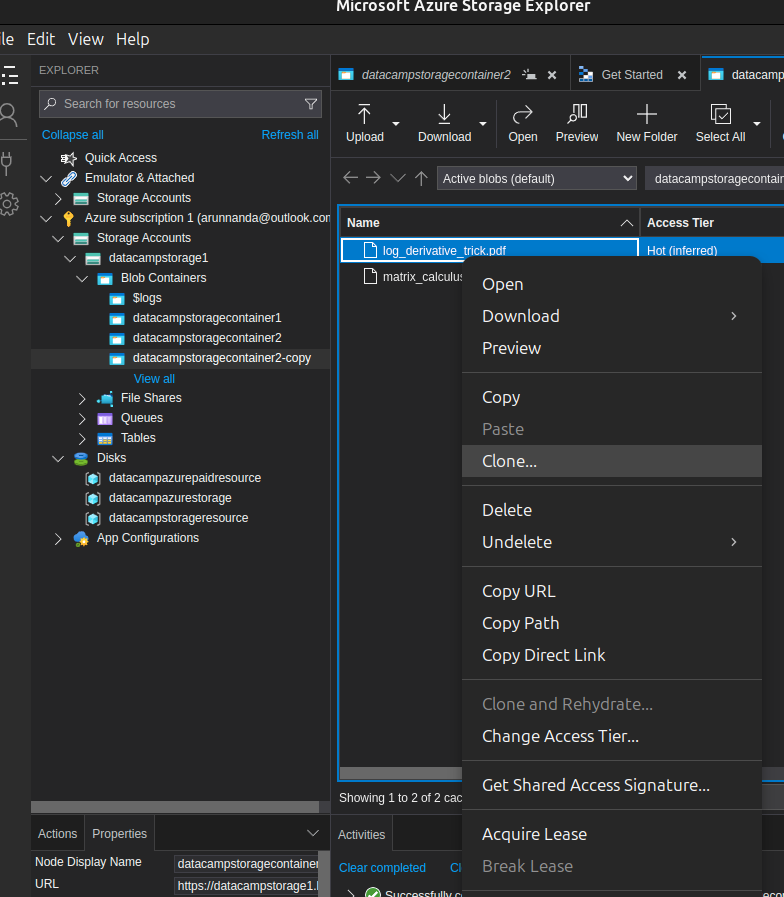The image size is (784, 897).
Task: Select the datacampstoragecontainer1 tree item
Action: (x=206, y=318)
